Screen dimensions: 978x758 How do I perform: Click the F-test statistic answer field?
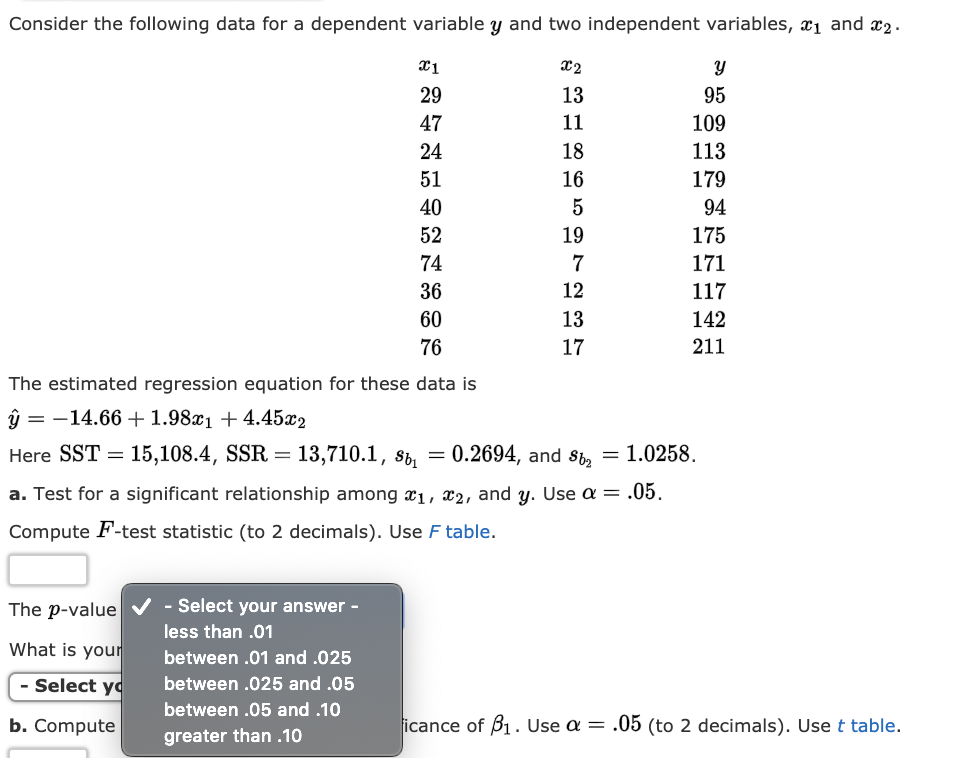[48, 569]
